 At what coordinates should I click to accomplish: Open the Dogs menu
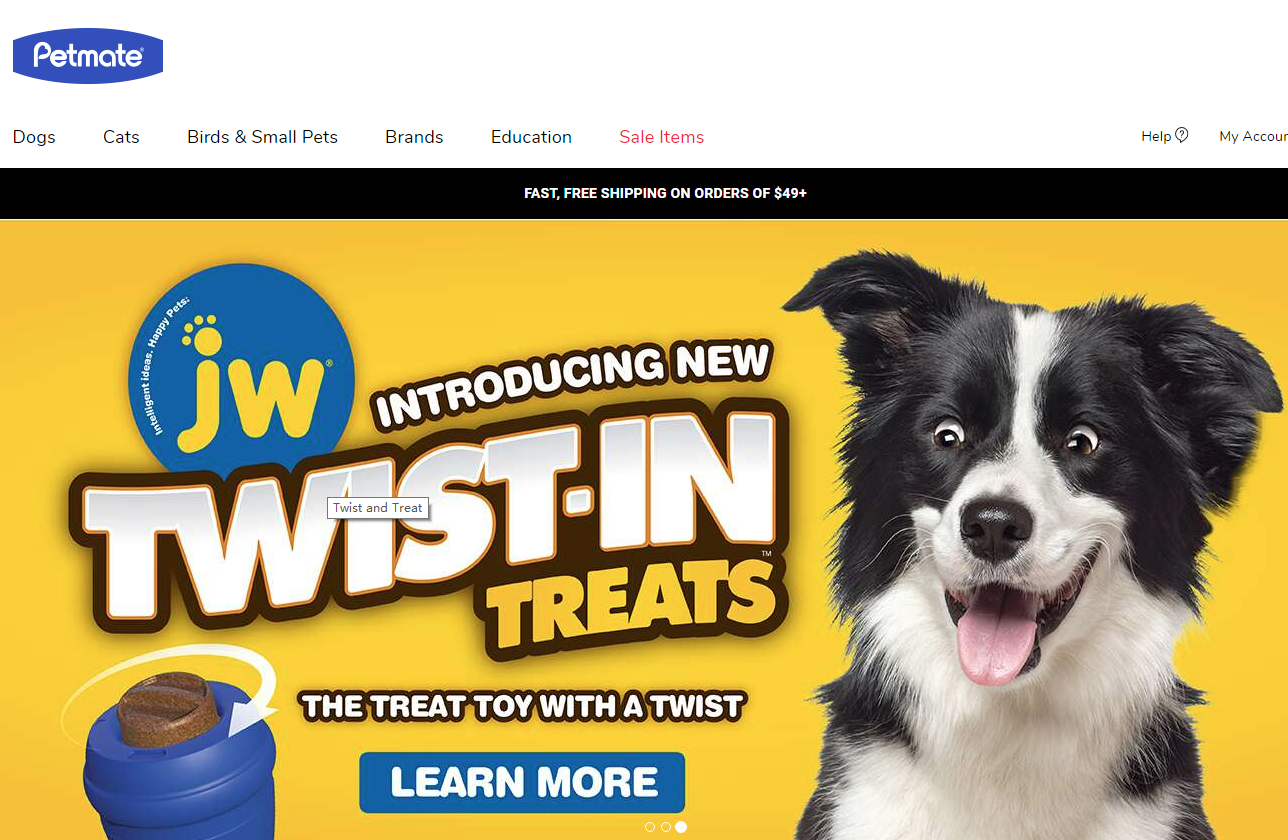(34, 137)
